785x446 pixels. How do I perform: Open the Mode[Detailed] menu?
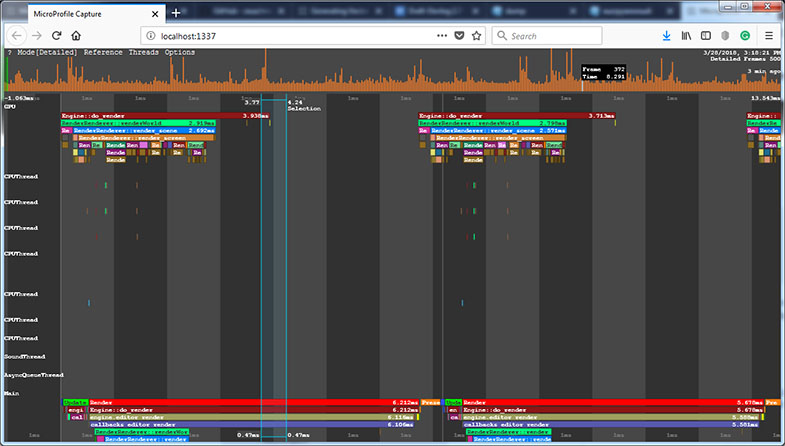click(x=47, y=52)
